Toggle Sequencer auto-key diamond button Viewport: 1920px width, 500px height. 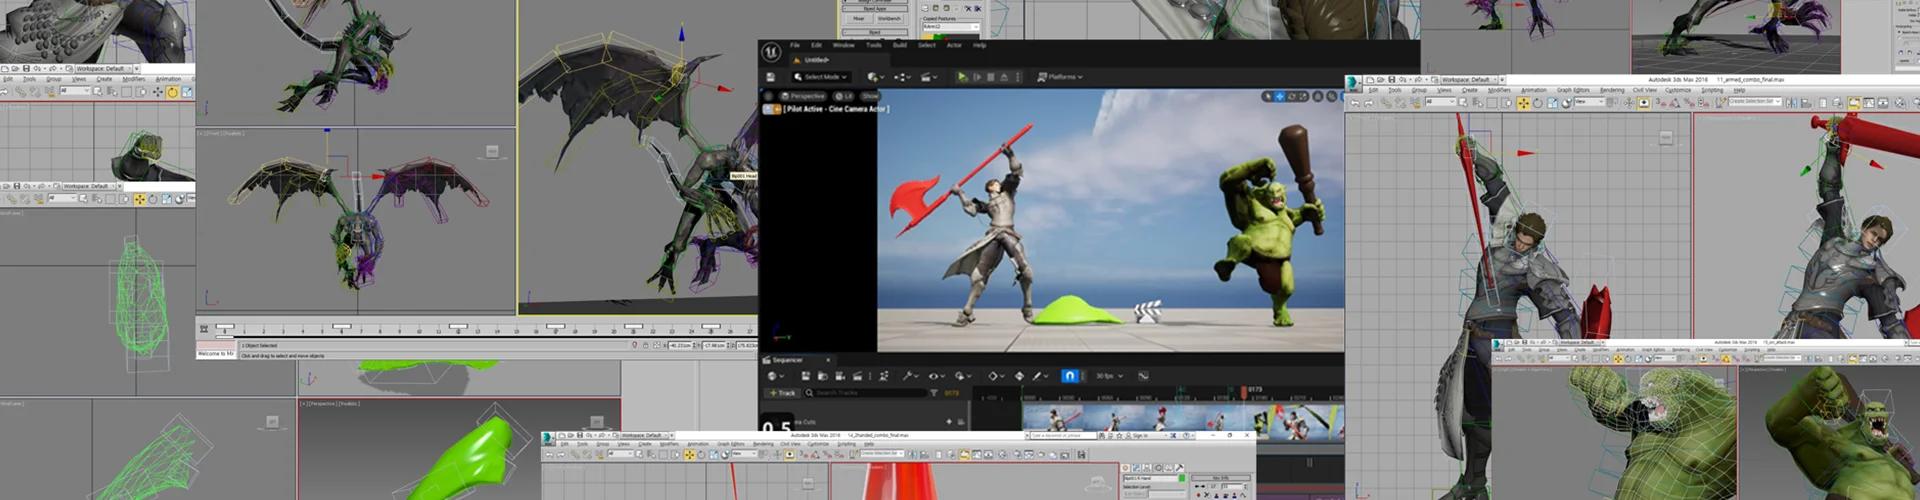[1019, 376]
